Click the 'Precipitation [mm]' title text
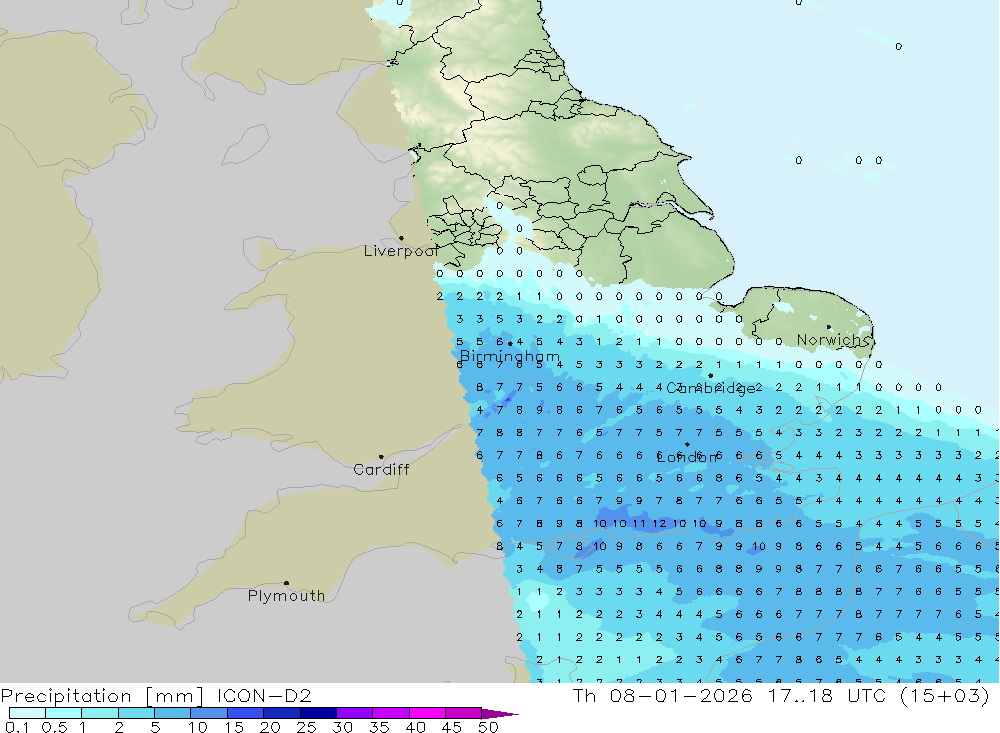Screen dimensions: 1000x733 point(102,695)
